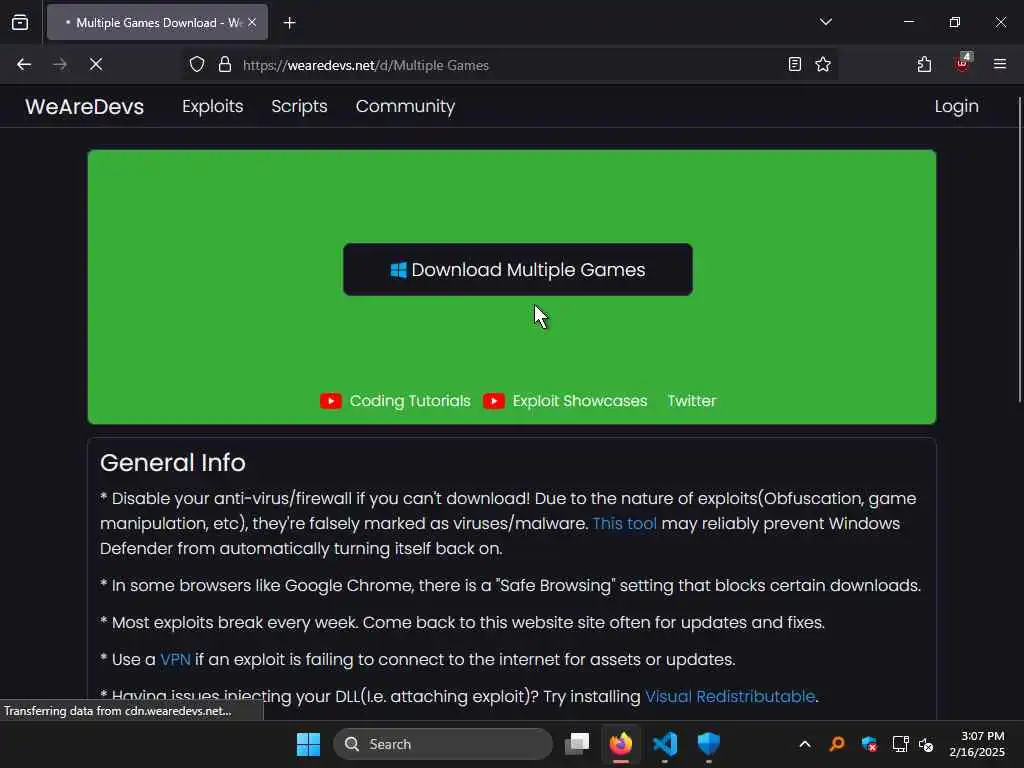Viewport: 1024px width, 768px height.
Task: Click the General Info heading
Action: [173, 463]
